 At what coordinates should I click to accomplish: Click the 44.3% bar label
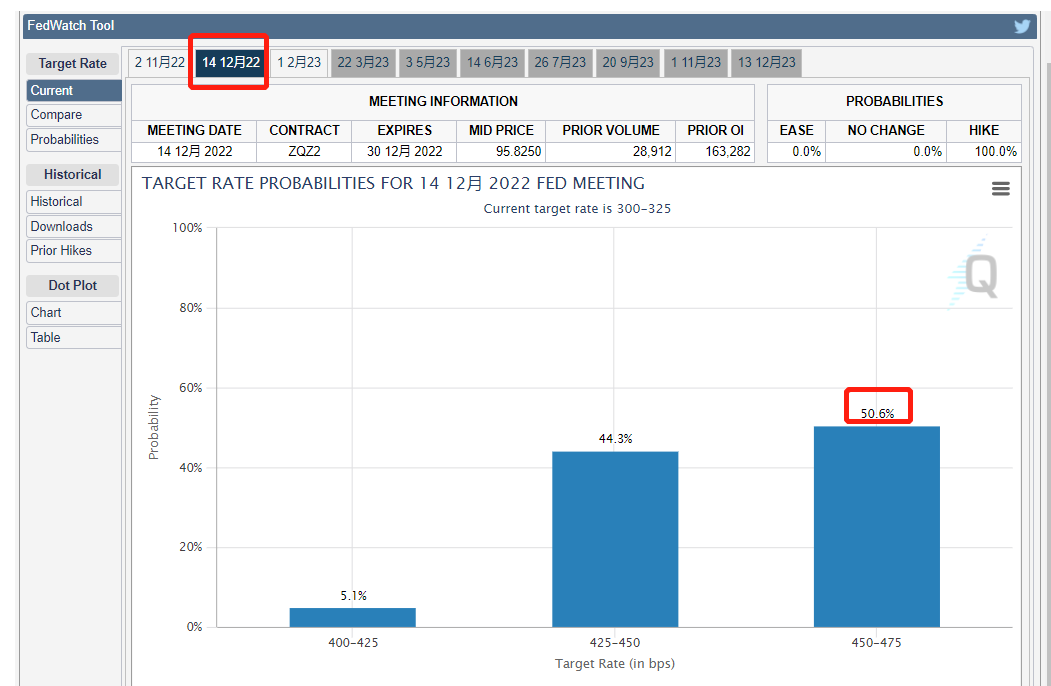615,439
